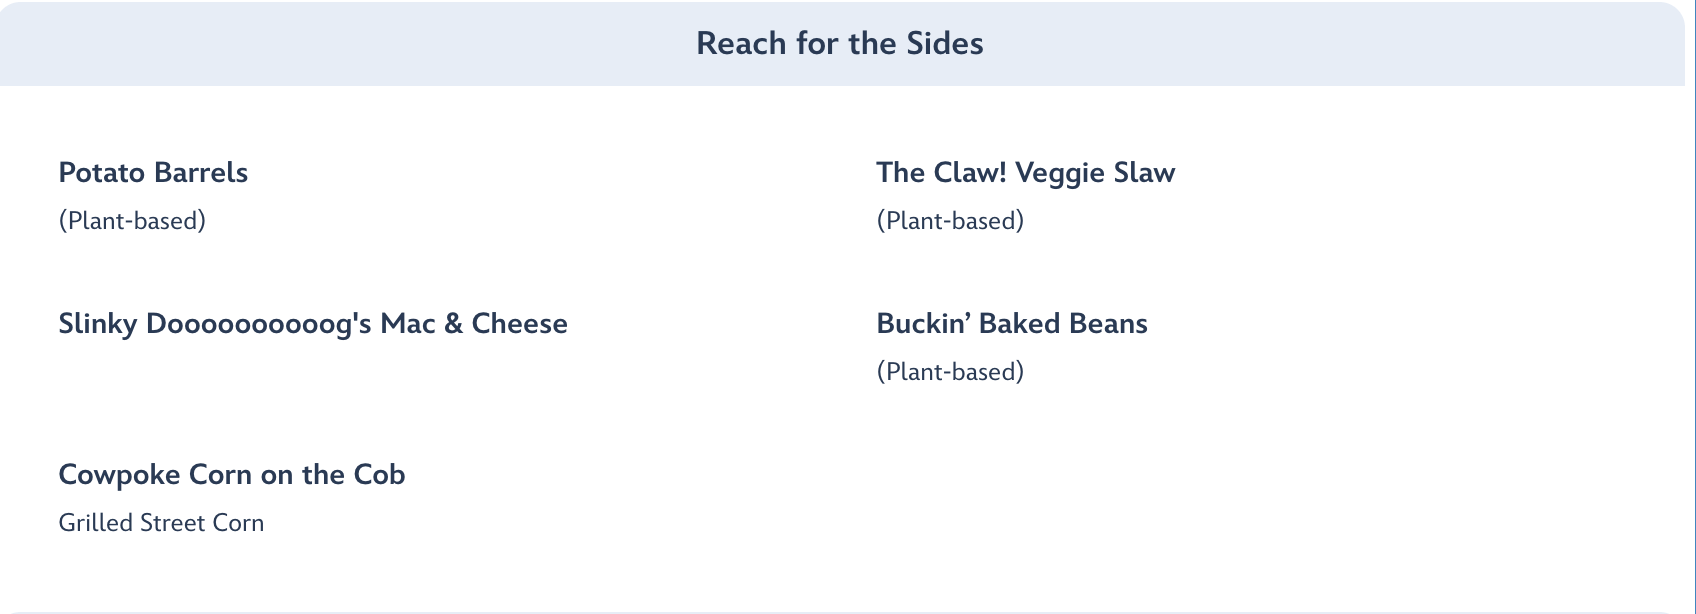This screenshot has width=1696, height=614.
Task: Click the Plant-based label under Baked Beans
Action: [x=950, y=372]
